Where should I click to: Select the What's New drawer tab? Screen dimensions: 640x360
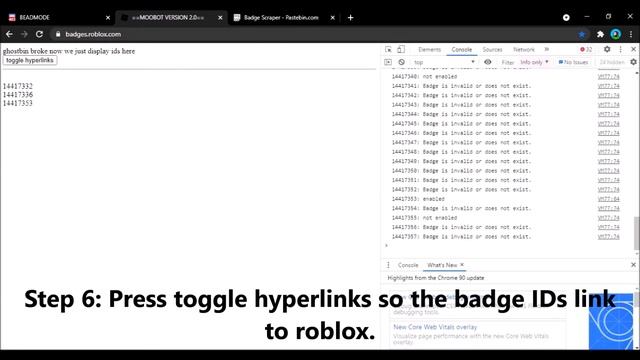(442, 265)
